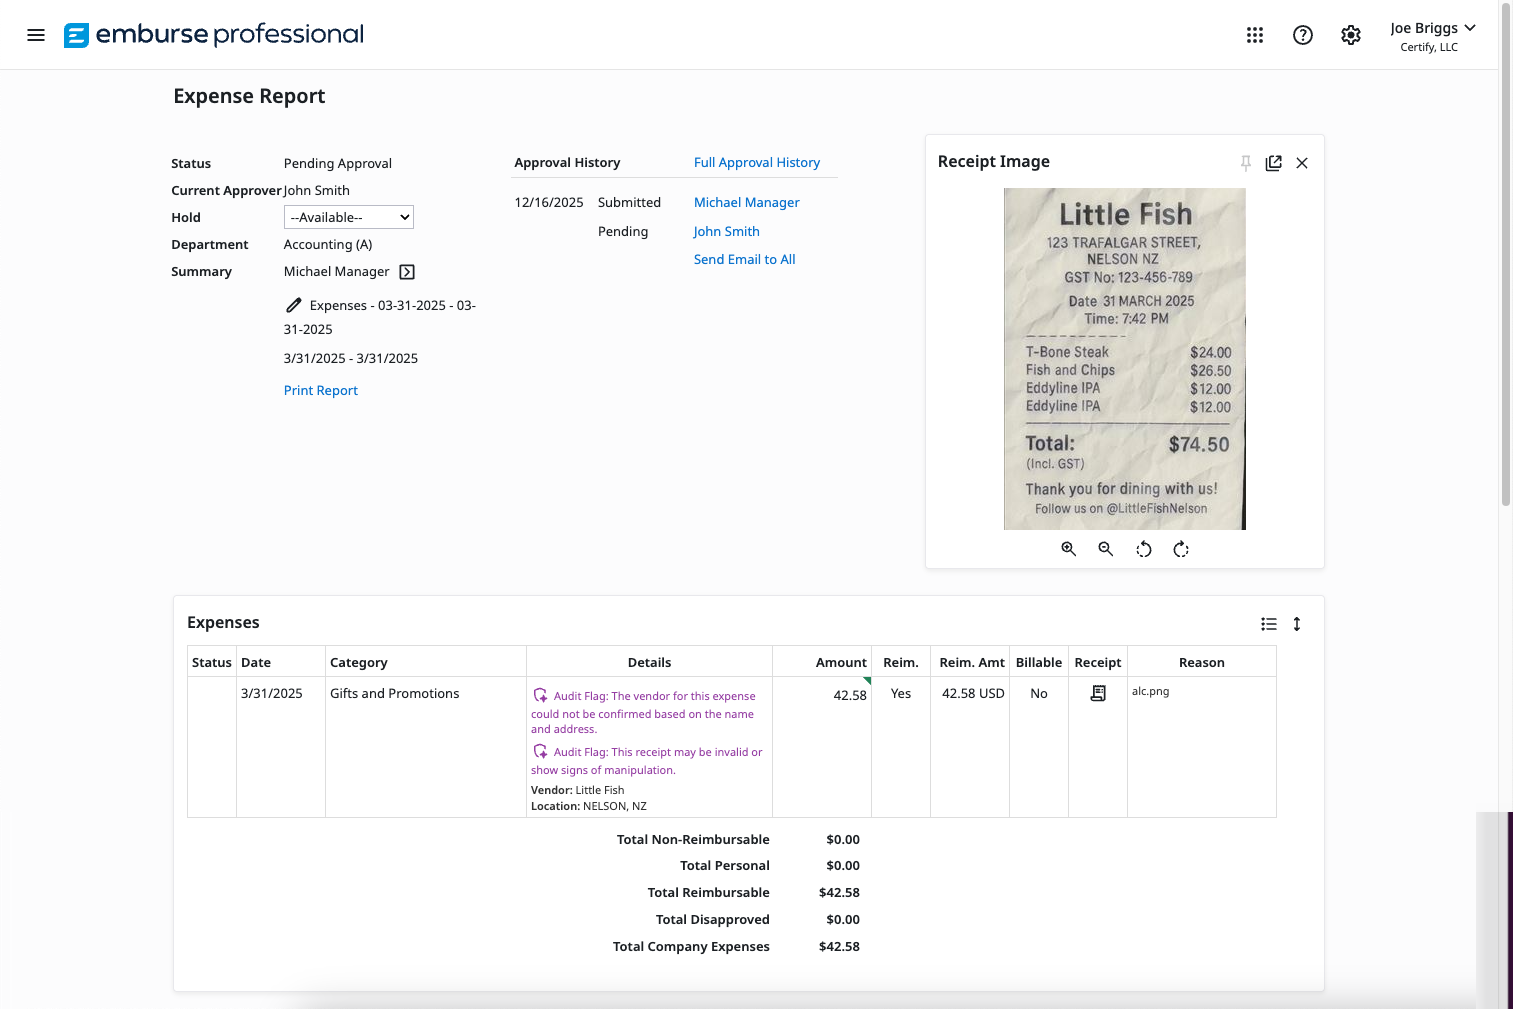This screenshot has width=1513, height=1009.
Task: Adjust row height using the vertical resize icon
Action: [x=1297, y=623]
